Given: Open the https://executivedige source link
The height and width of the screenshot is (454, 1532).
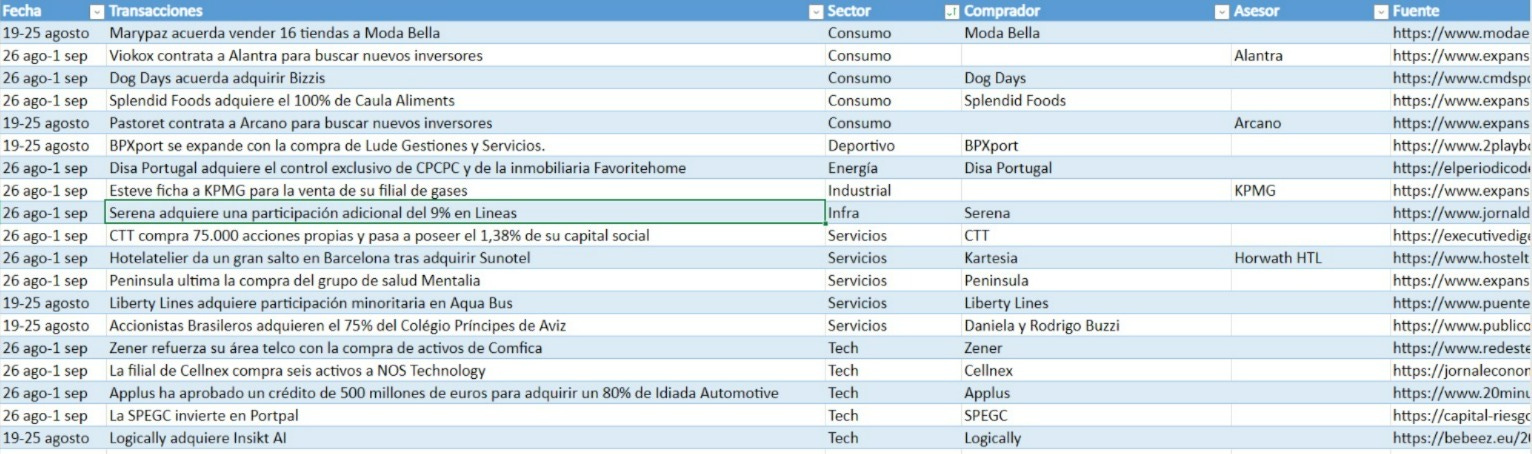Looking at the screenshot, I should (x=1461, y=236).
